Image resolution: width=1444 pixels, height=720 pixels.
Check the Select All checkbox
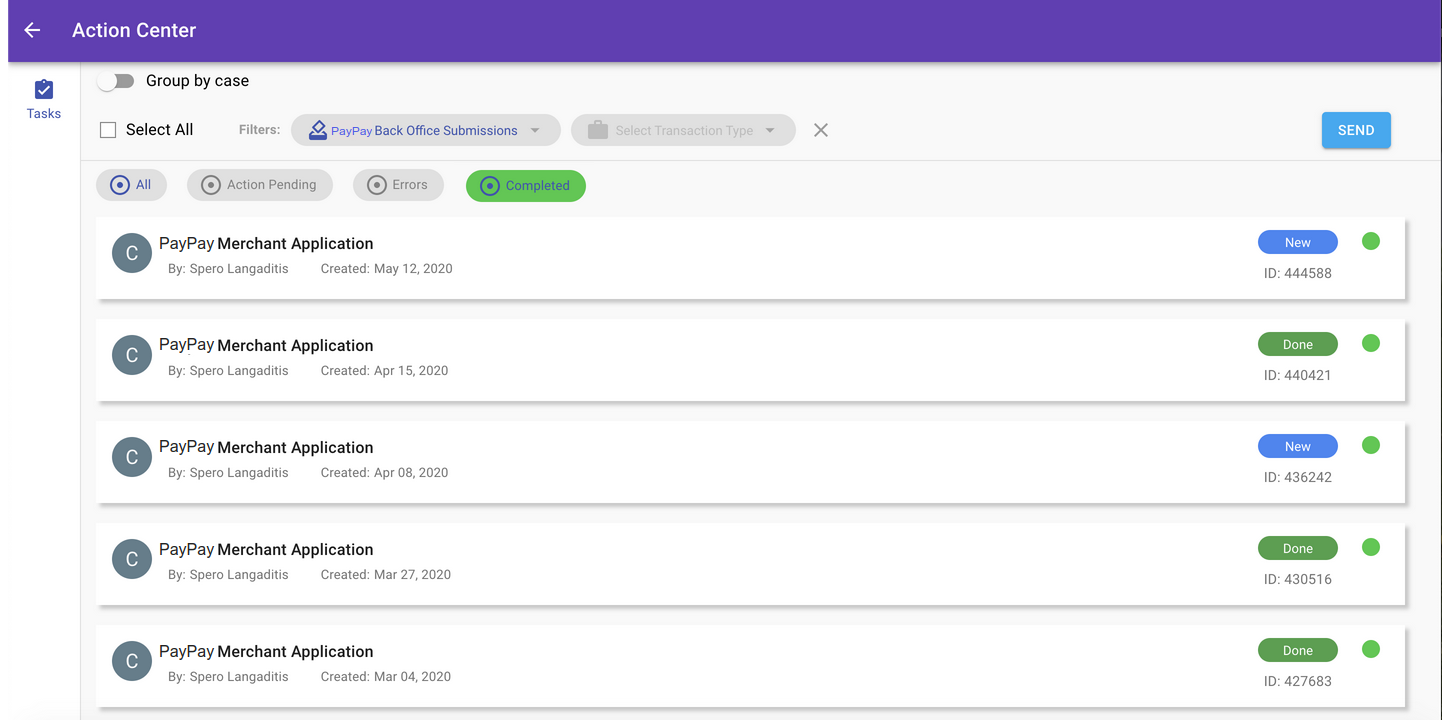pyautogui.click(x=108, y=130)
